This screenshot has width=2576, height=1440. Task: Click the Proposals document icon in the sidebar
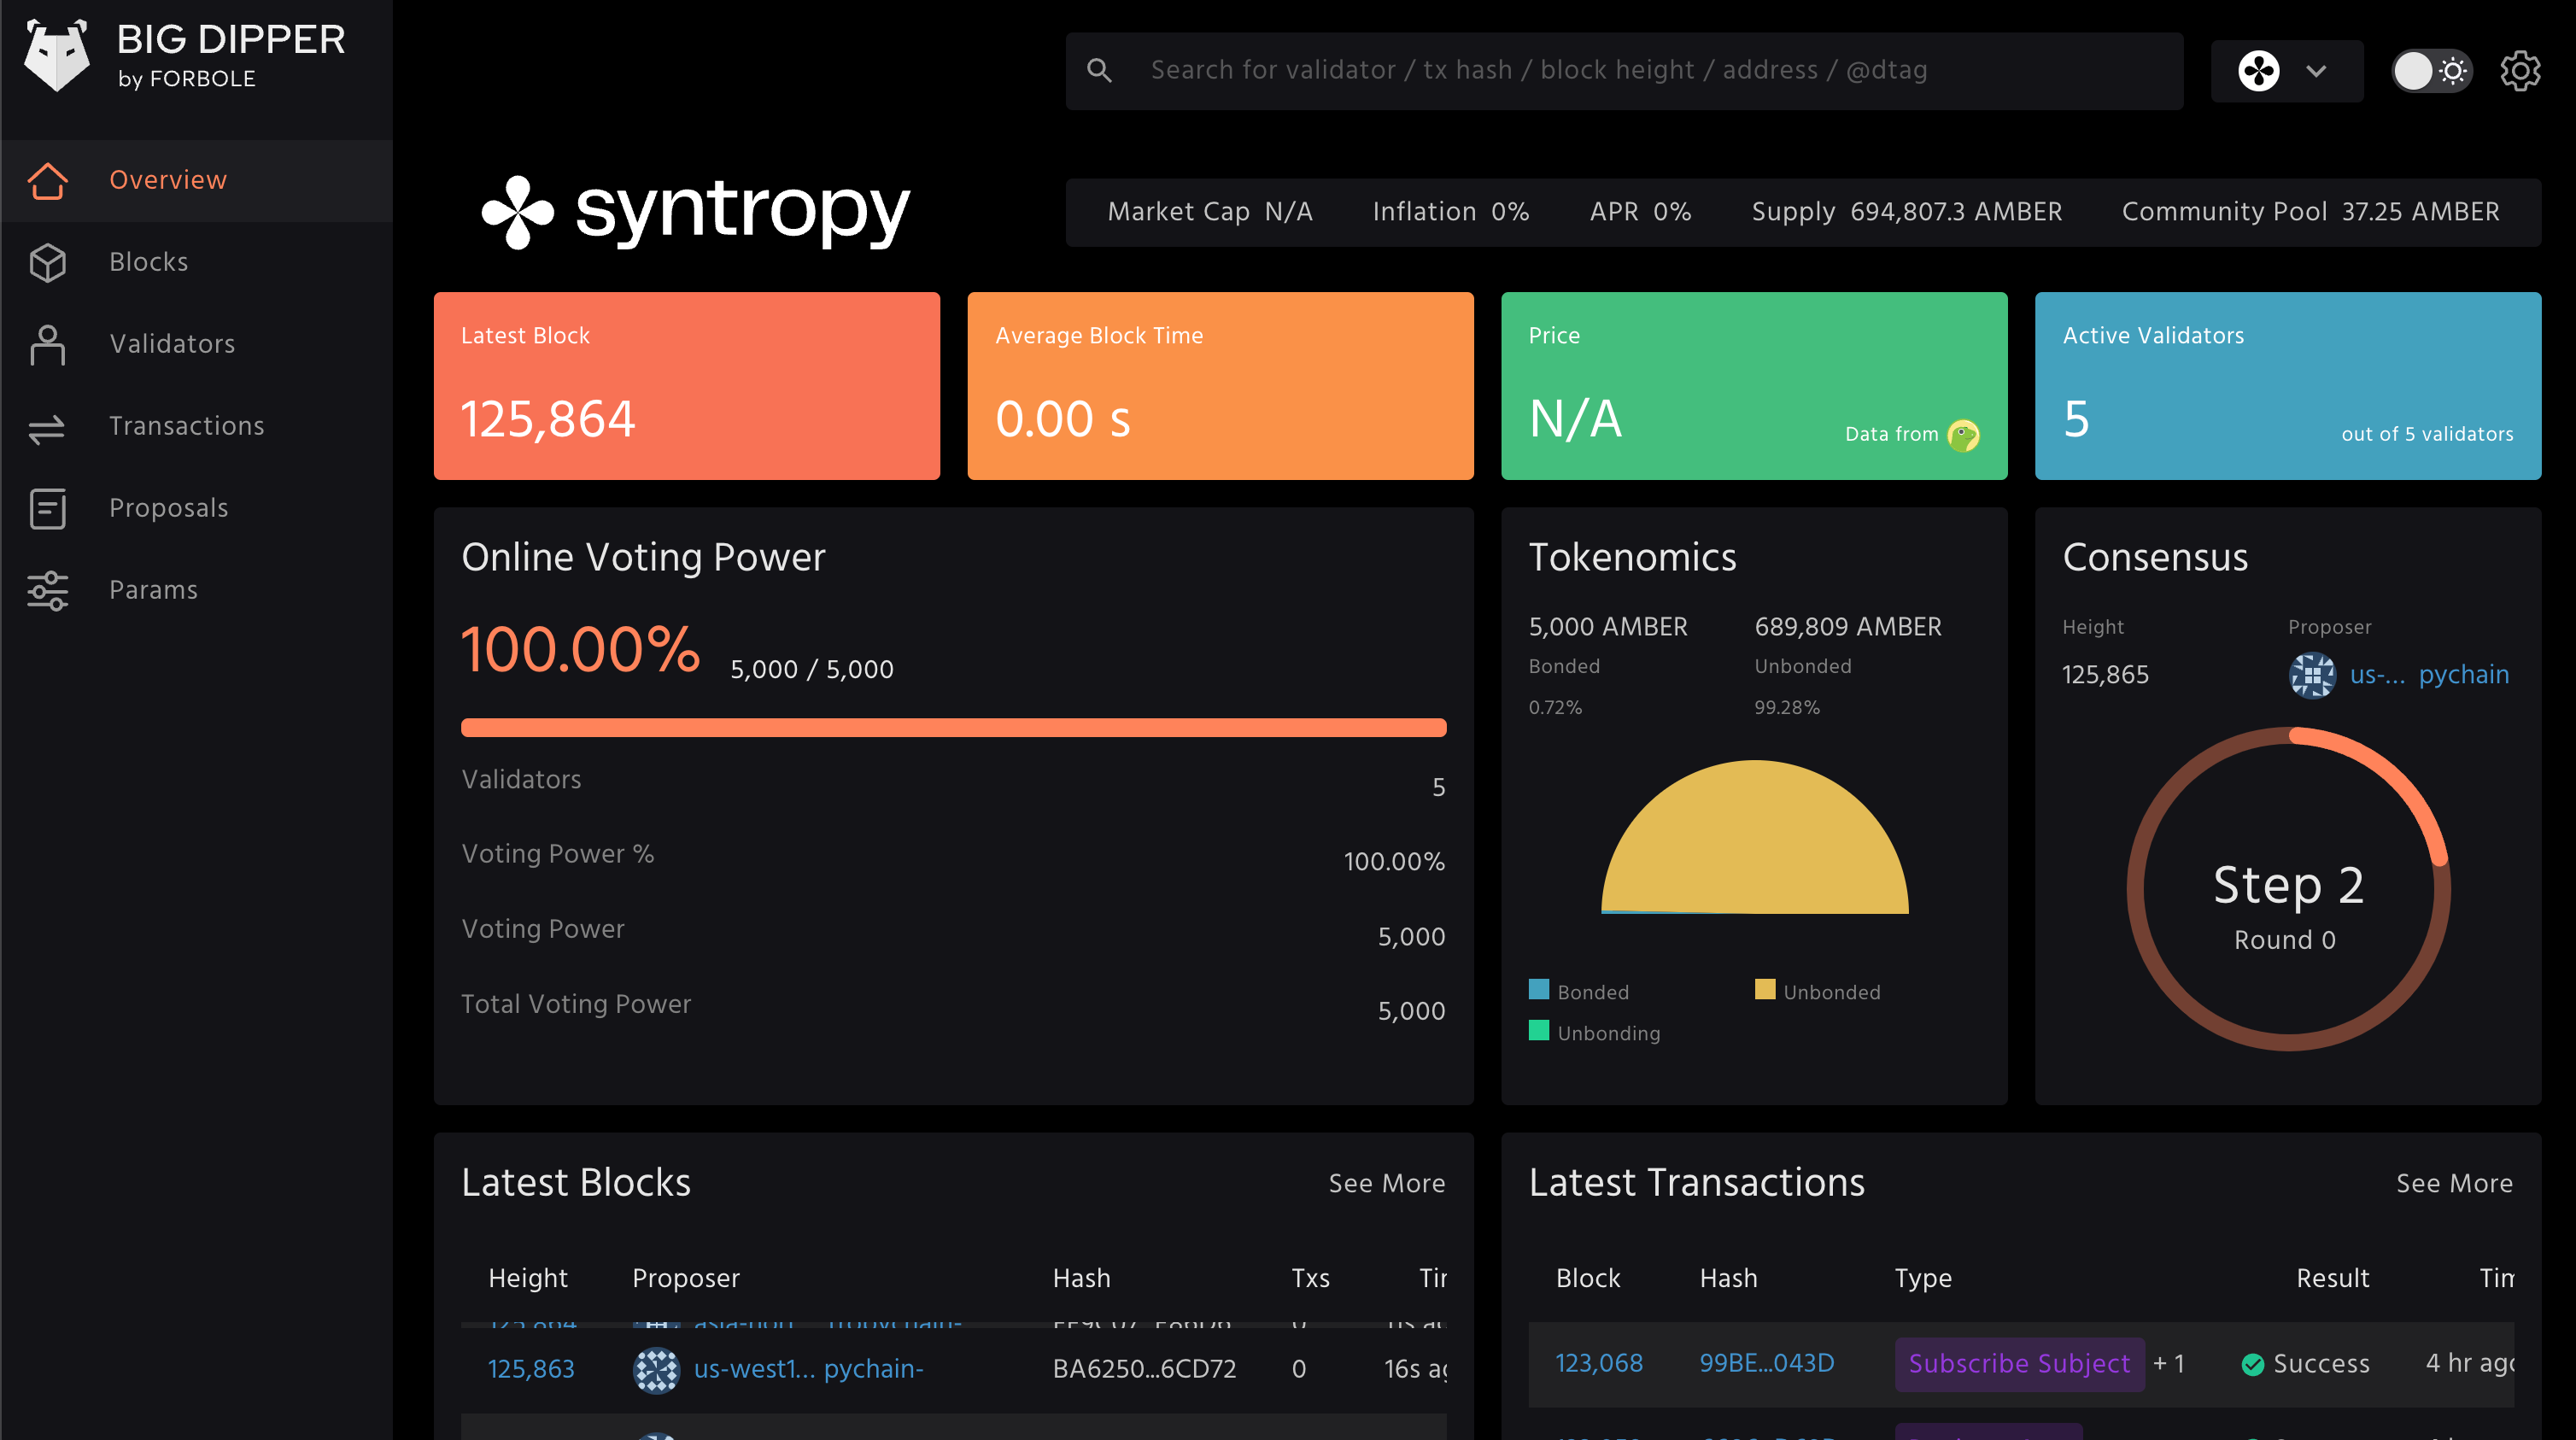(47, 508)
